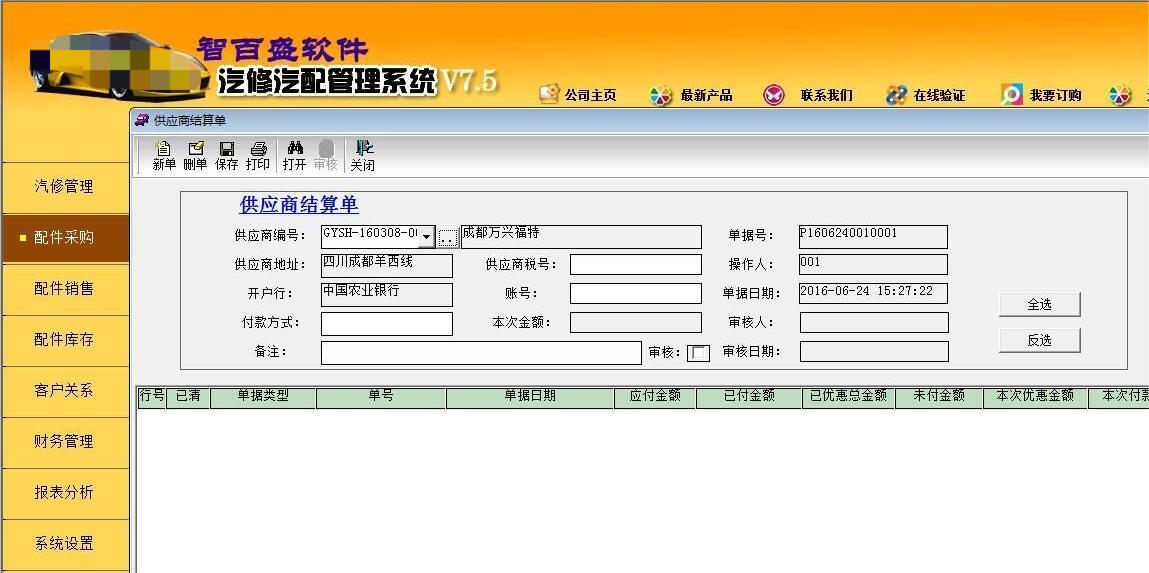Viewport: 1149px width, 573px height.
Task: Click the 应付金额 column header
Action: point(655,396)
